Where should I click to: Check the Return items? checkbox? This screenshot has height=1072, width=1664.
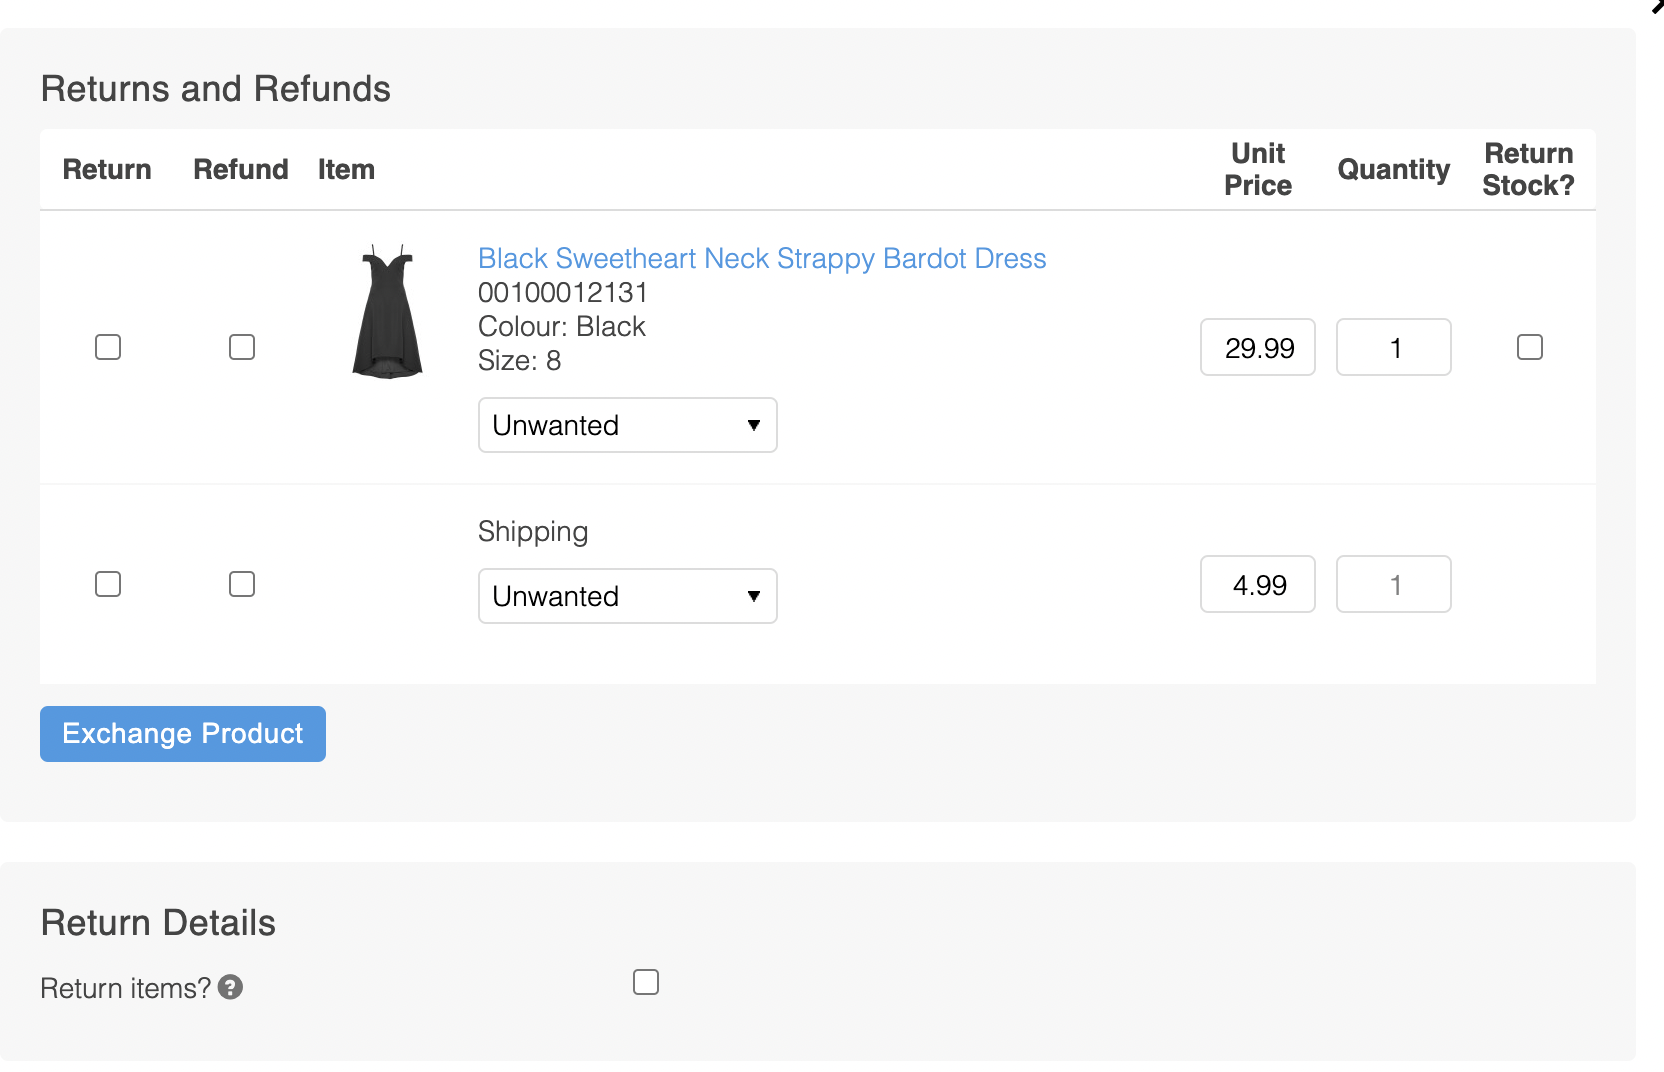[x=646, y=982]
